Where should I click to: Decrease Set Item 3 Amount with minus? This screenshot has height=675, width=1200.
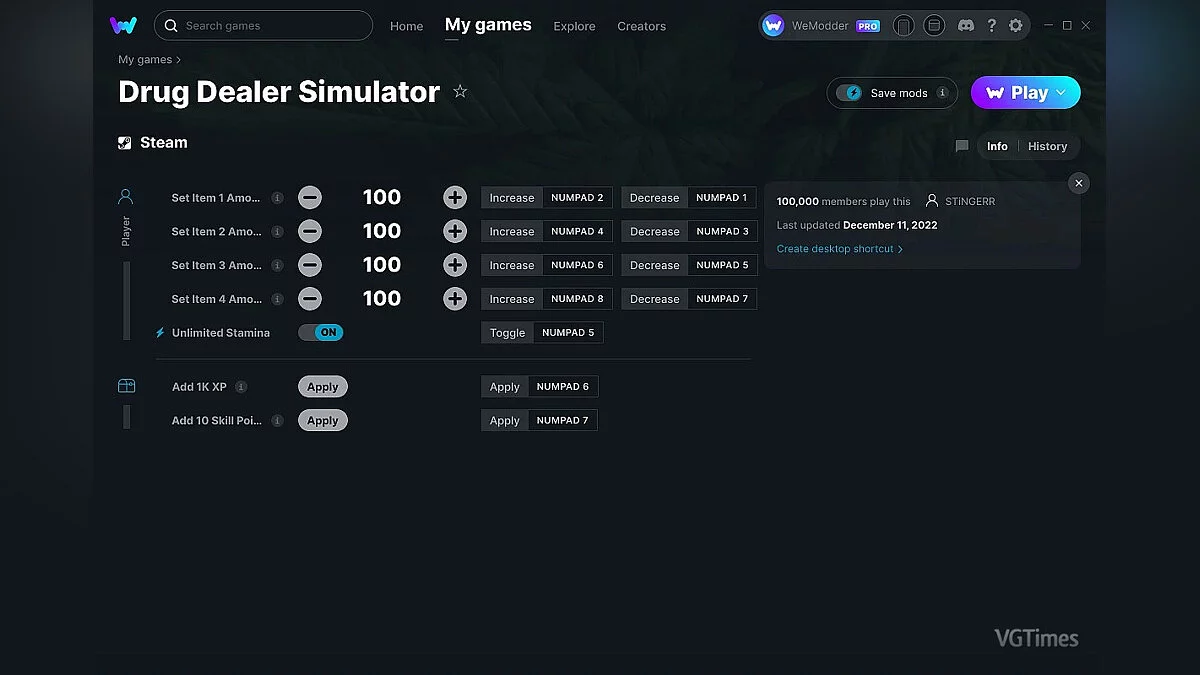tap(310, 265)
